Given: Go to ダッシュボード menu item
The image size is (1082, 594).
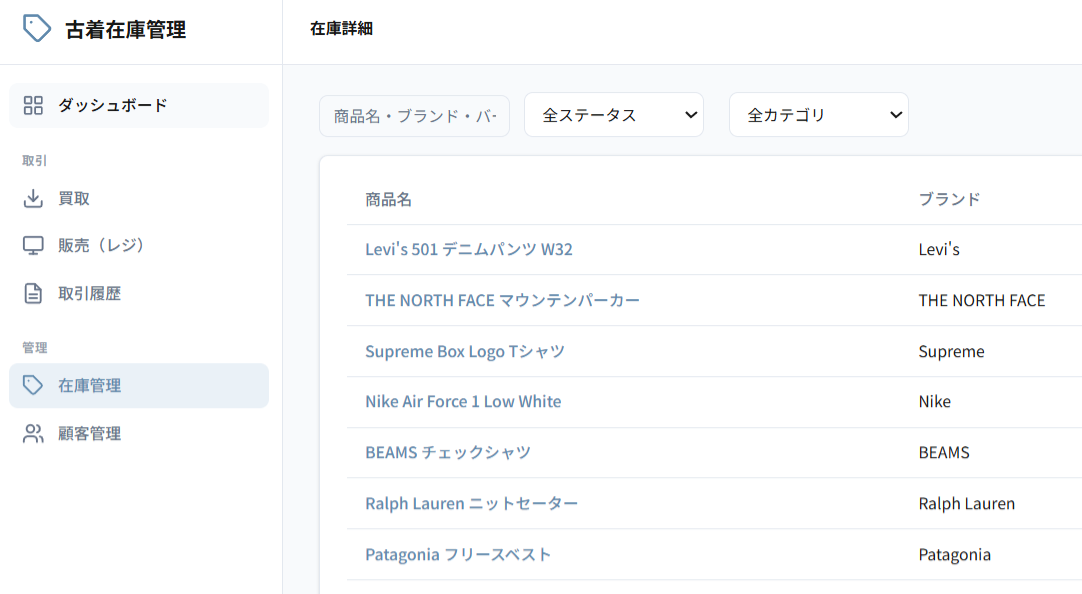Looking at the screenshot, I should click(x=112, y=105).
